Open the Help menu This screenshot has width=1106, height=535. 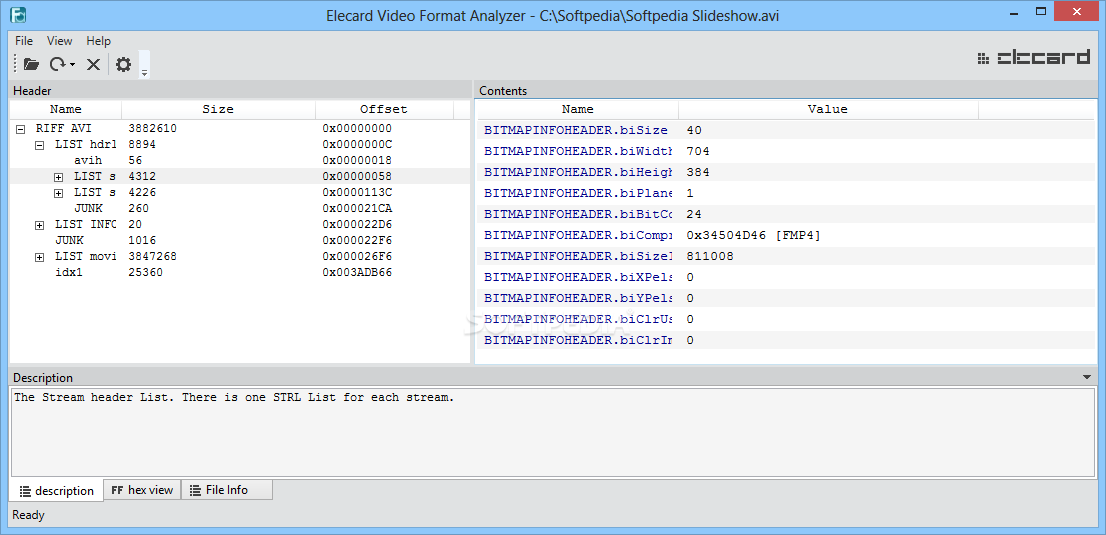(99, 41)
